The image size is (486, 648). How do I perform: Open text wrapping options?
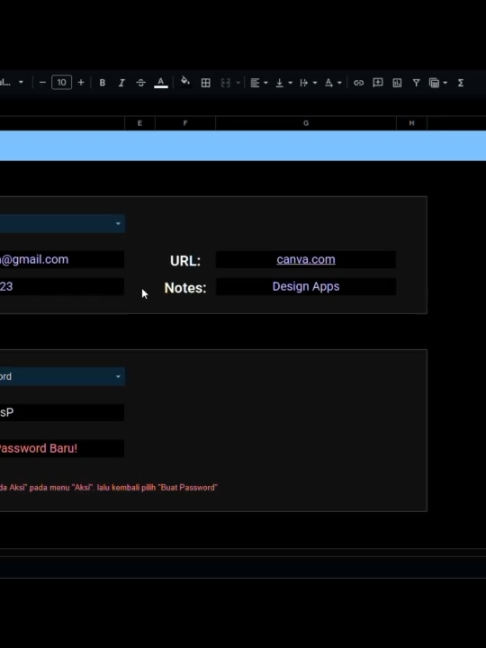308,83
